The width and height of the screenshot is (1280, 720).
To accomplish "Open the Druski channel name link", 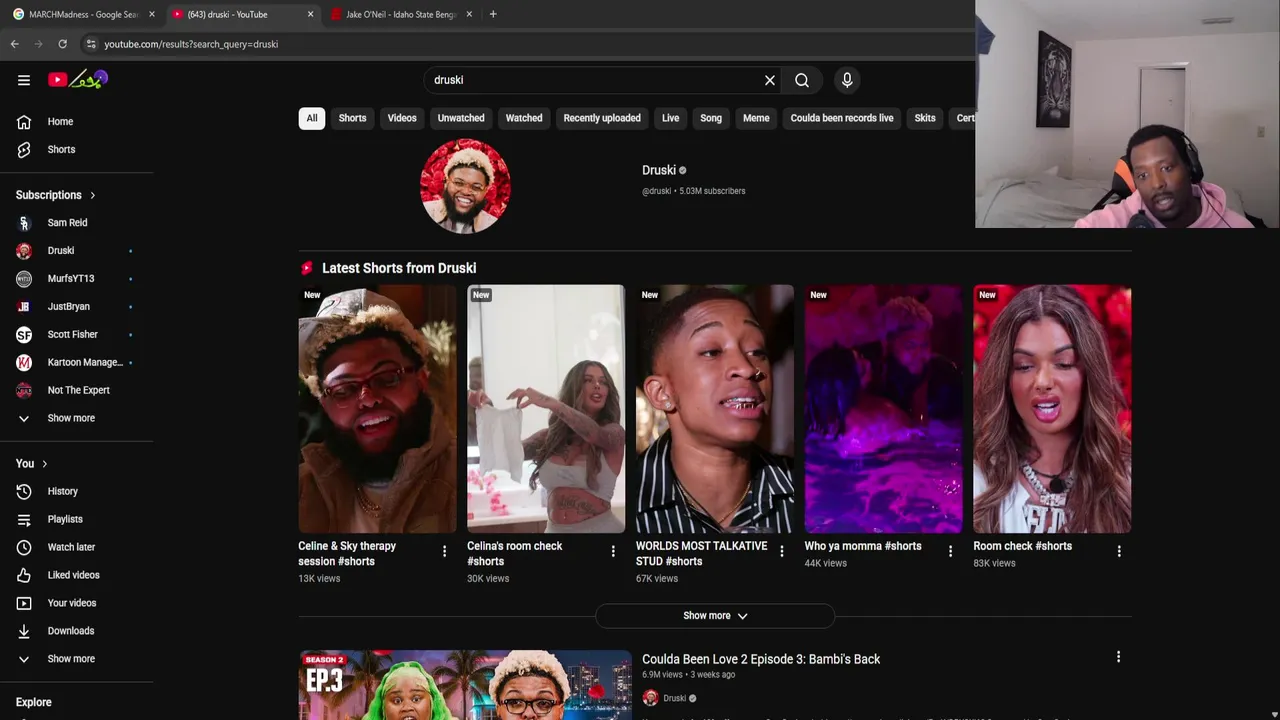I will [x=659, y=170].
